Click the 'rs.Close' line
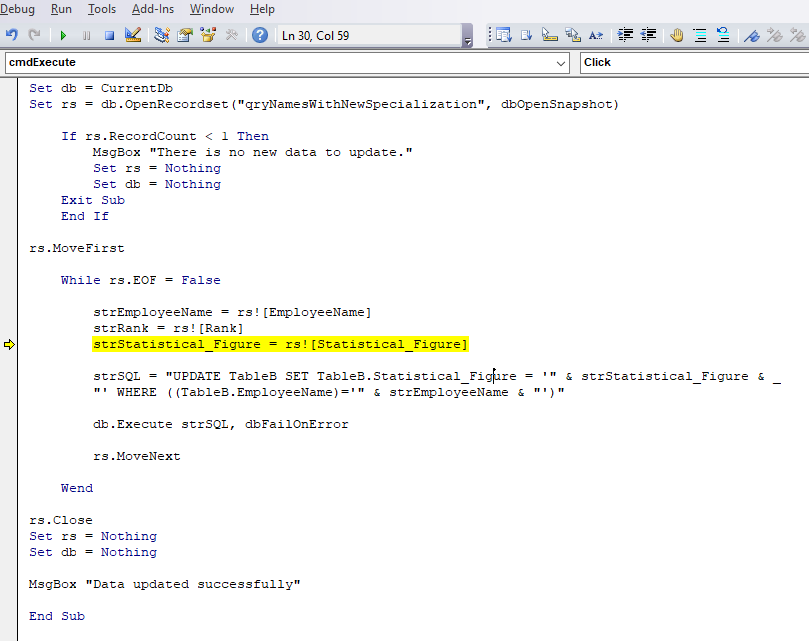 pyautogui.click(x=61, y=520)
